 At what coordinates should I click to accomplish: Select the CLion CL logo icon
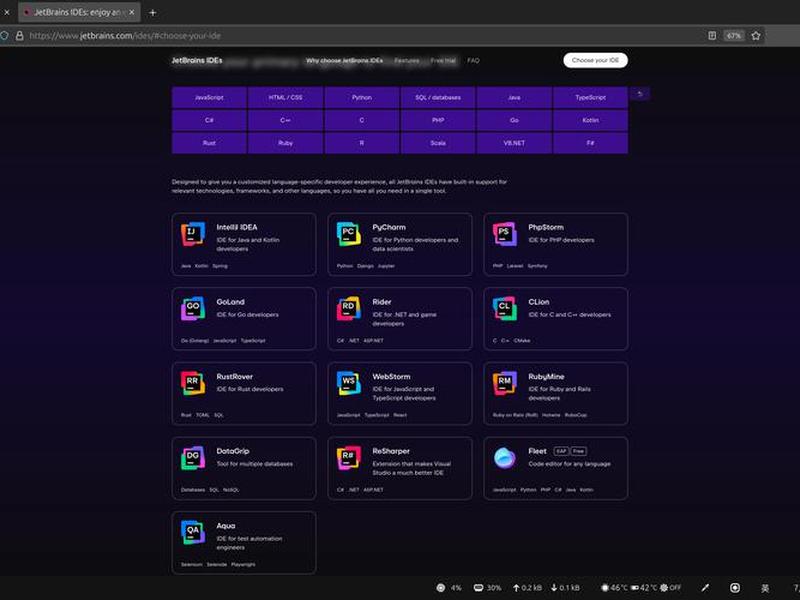pos(505,308)
